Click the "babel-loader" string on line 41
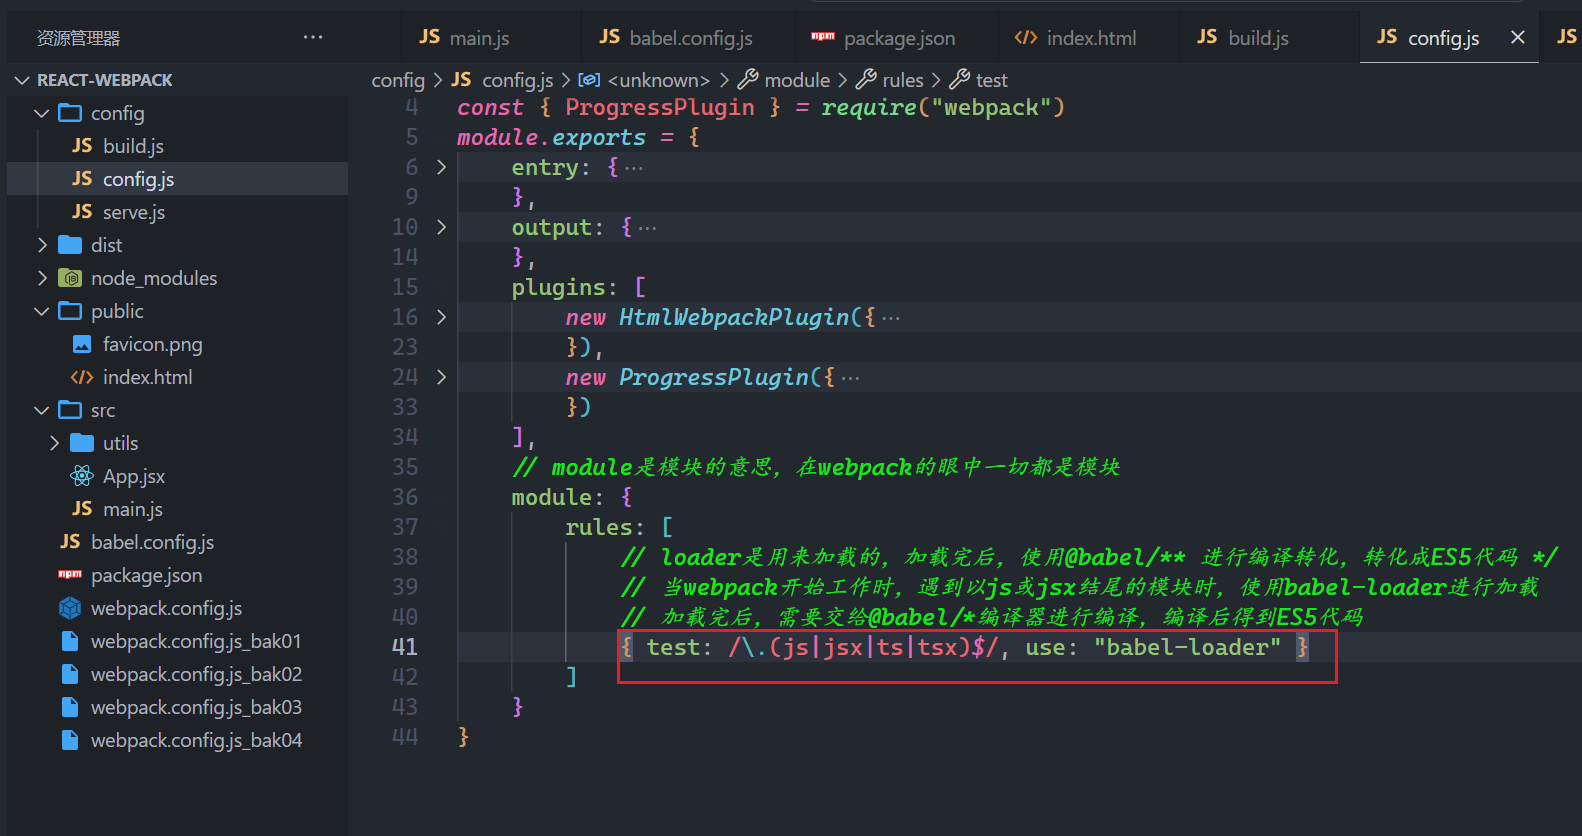 tap(1187, 647)
